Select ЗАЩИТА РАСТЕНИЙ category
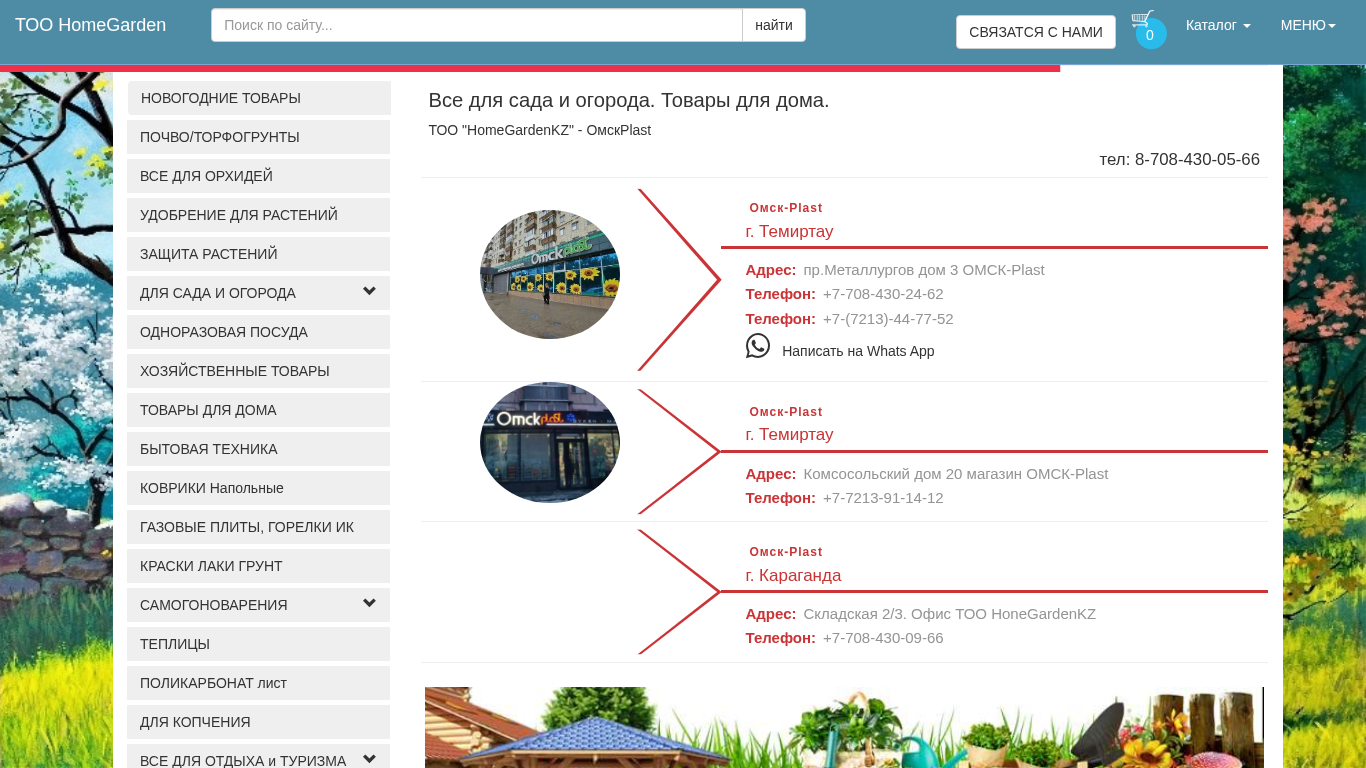Screen dimensions: 1366x768 click(x=259, y=254)
